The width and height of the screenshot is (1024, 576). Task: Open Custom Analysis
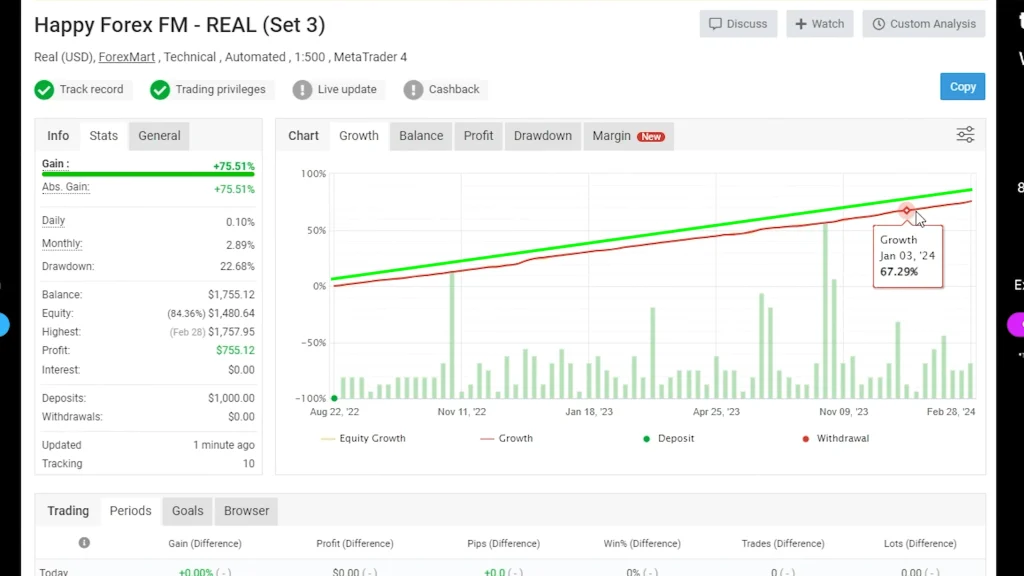click(923, 24)
